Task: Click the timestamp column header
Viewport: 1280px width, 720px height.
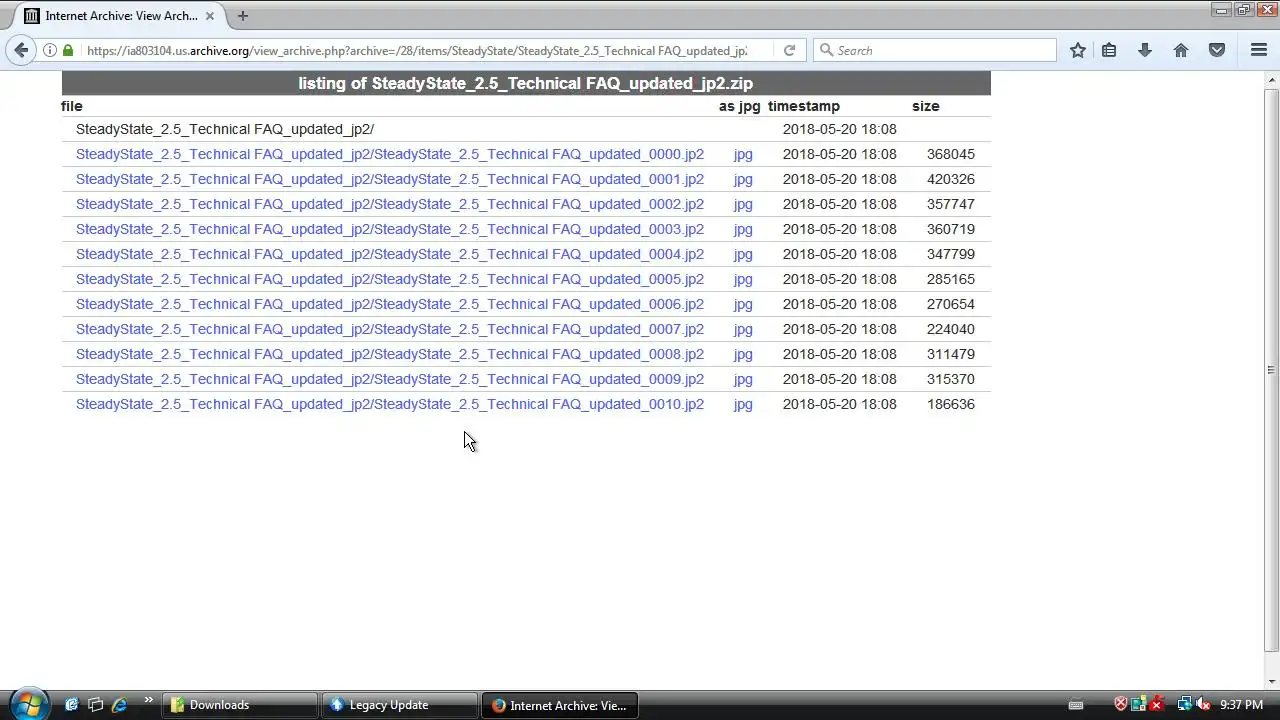Action: (804, 106)
